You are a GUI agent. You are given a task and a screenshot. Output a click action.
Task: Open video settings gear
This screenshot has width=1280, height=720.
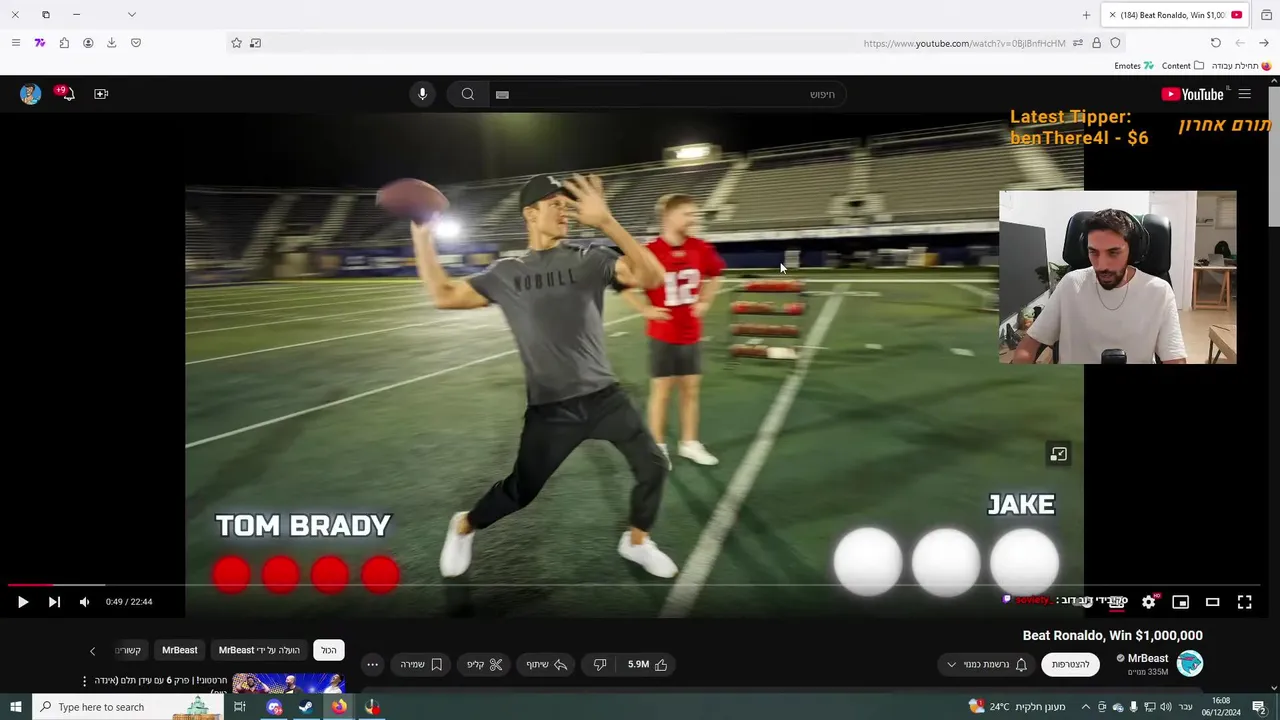[x=1149, y=602]
